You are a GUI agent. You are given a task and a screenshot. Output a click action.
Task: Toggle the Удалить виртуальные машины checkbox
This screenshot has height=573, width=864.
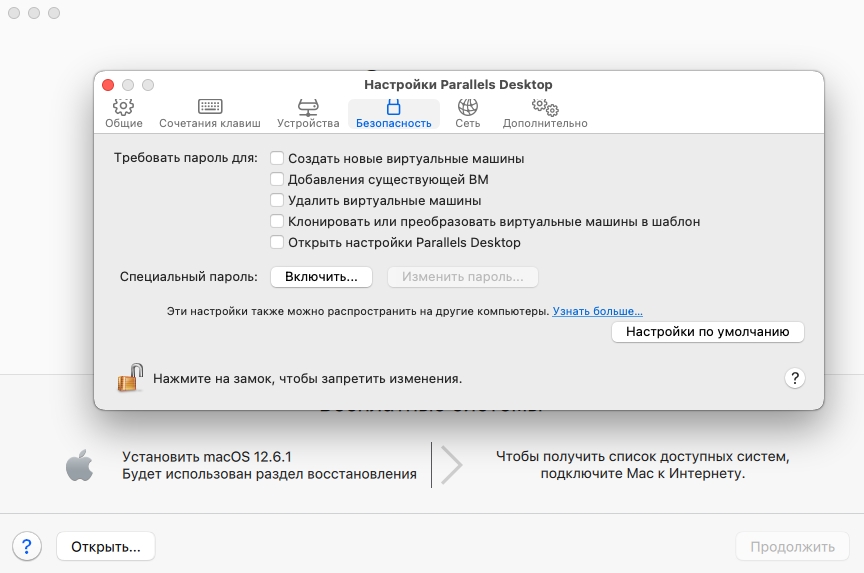tap(277, 200)
